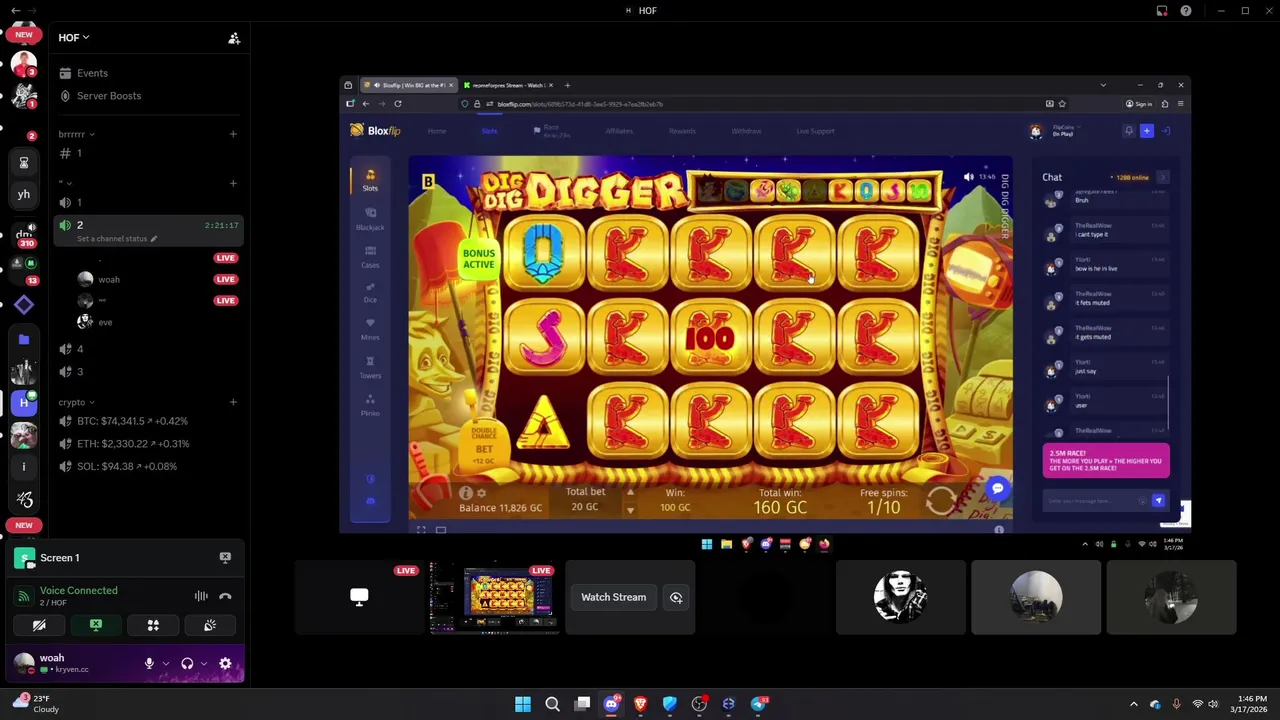Open Windows taskbar Search
Image resolution: width=1280 pixels, height=720 pixels.
tap(552, 704)
